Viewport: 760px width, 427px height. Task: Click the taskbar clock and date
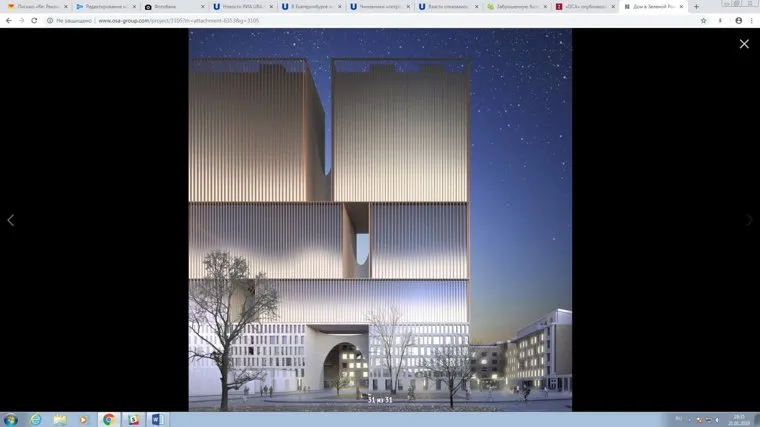click(x=737, y=419)
